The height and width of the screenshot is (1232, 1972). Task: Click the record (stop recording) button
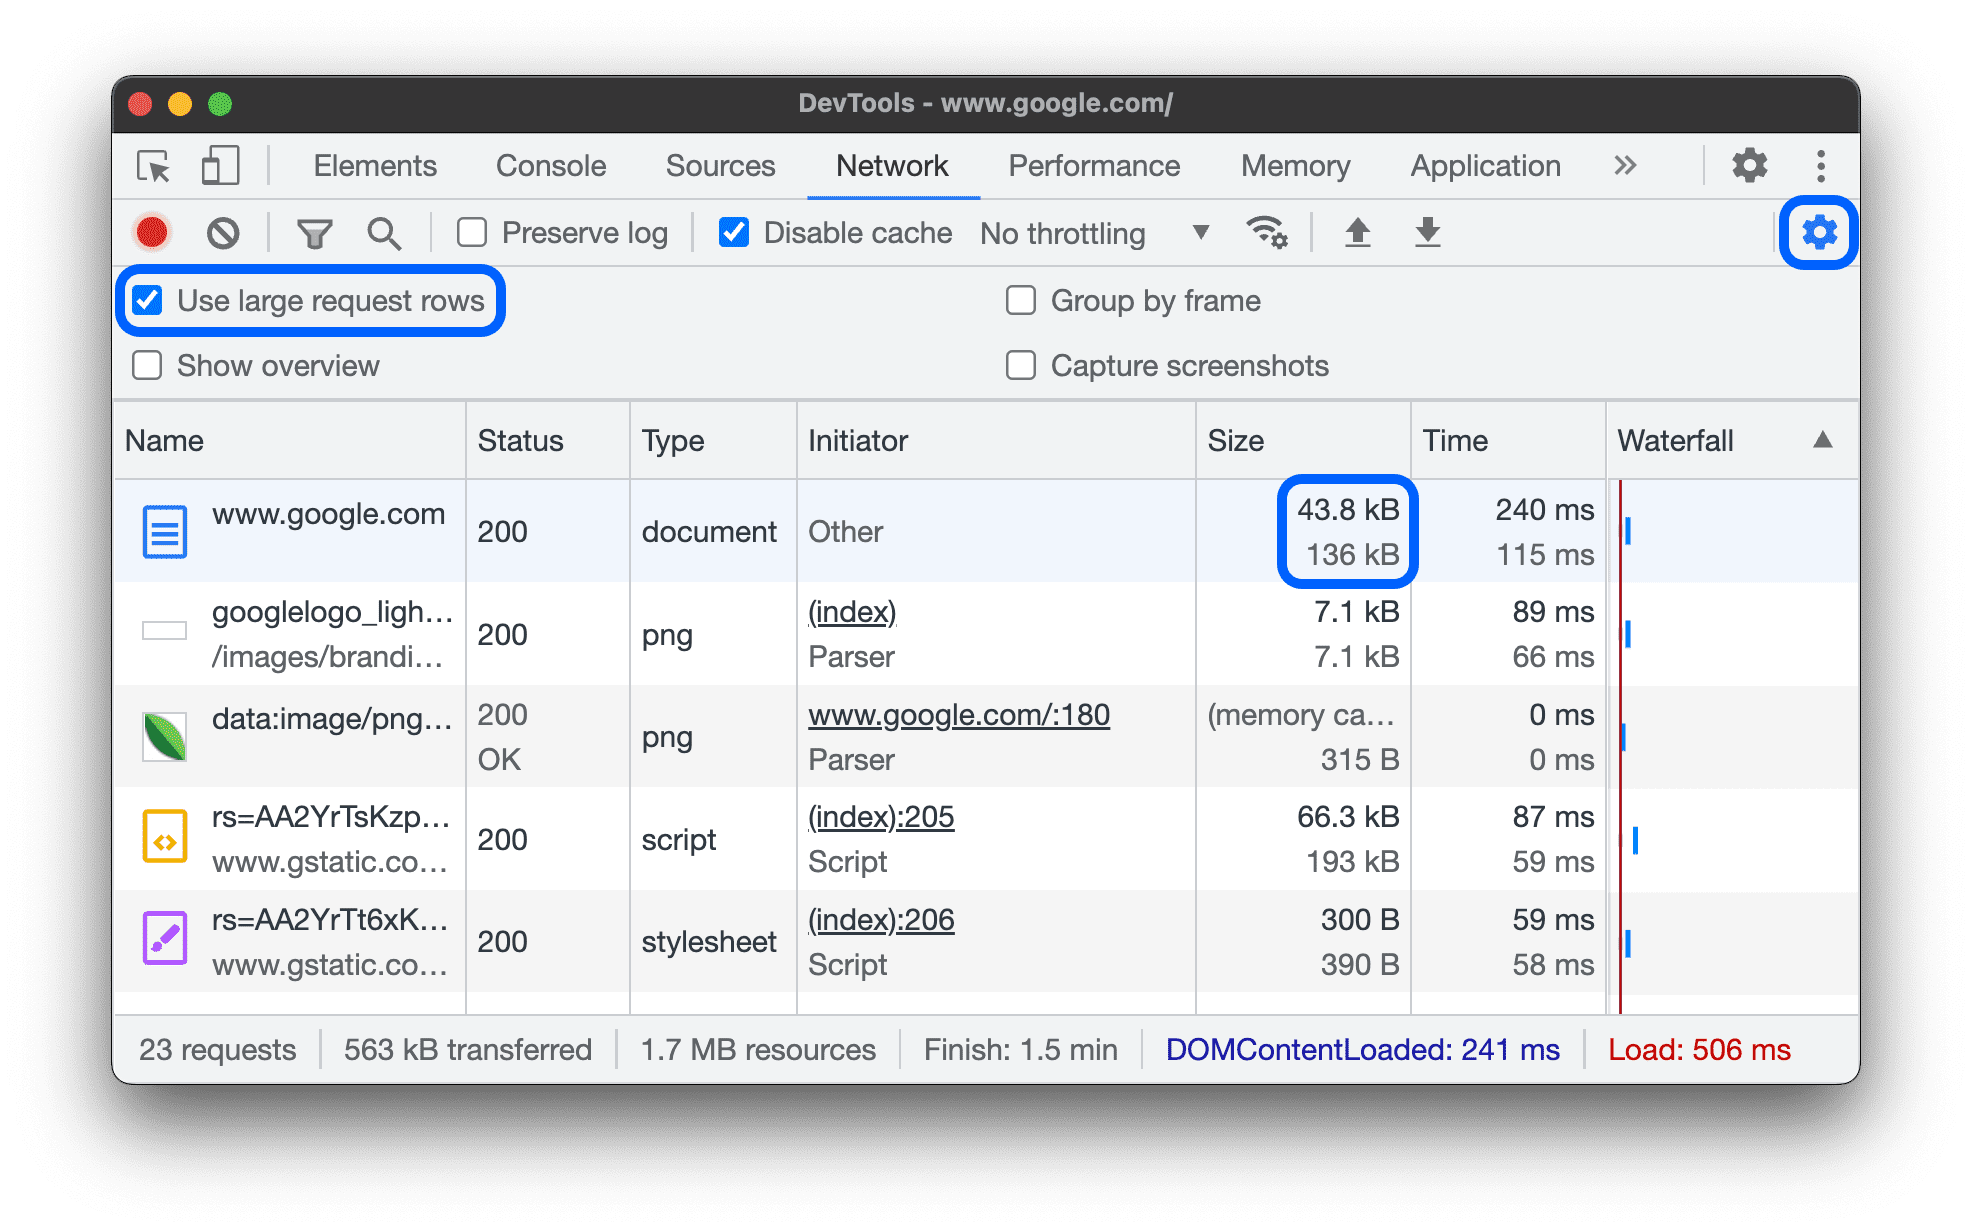(153, 229)
